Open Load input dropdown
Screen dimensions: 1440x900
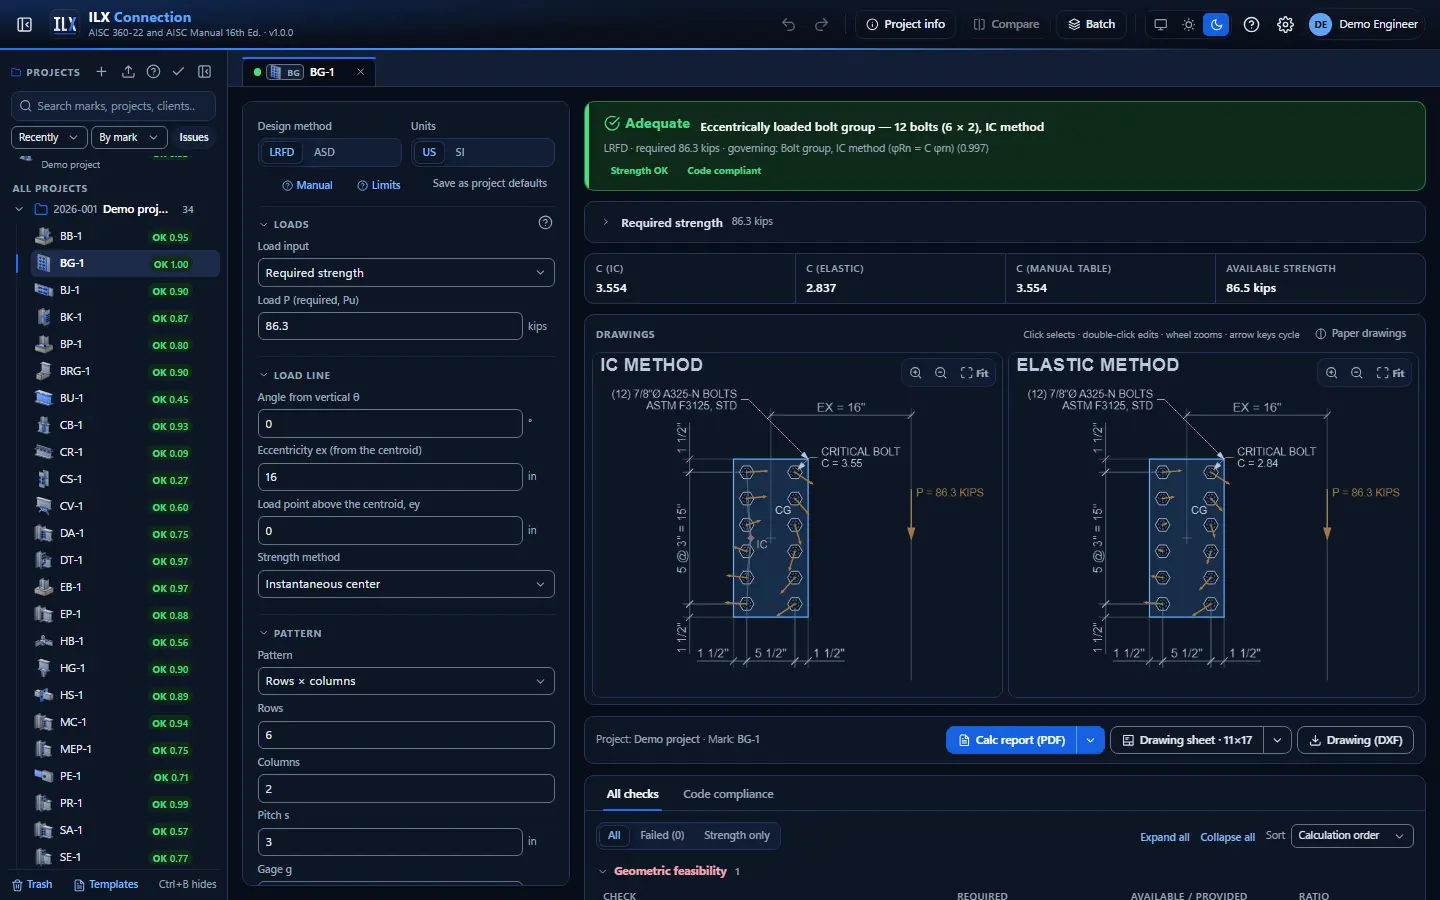point(406,273)
